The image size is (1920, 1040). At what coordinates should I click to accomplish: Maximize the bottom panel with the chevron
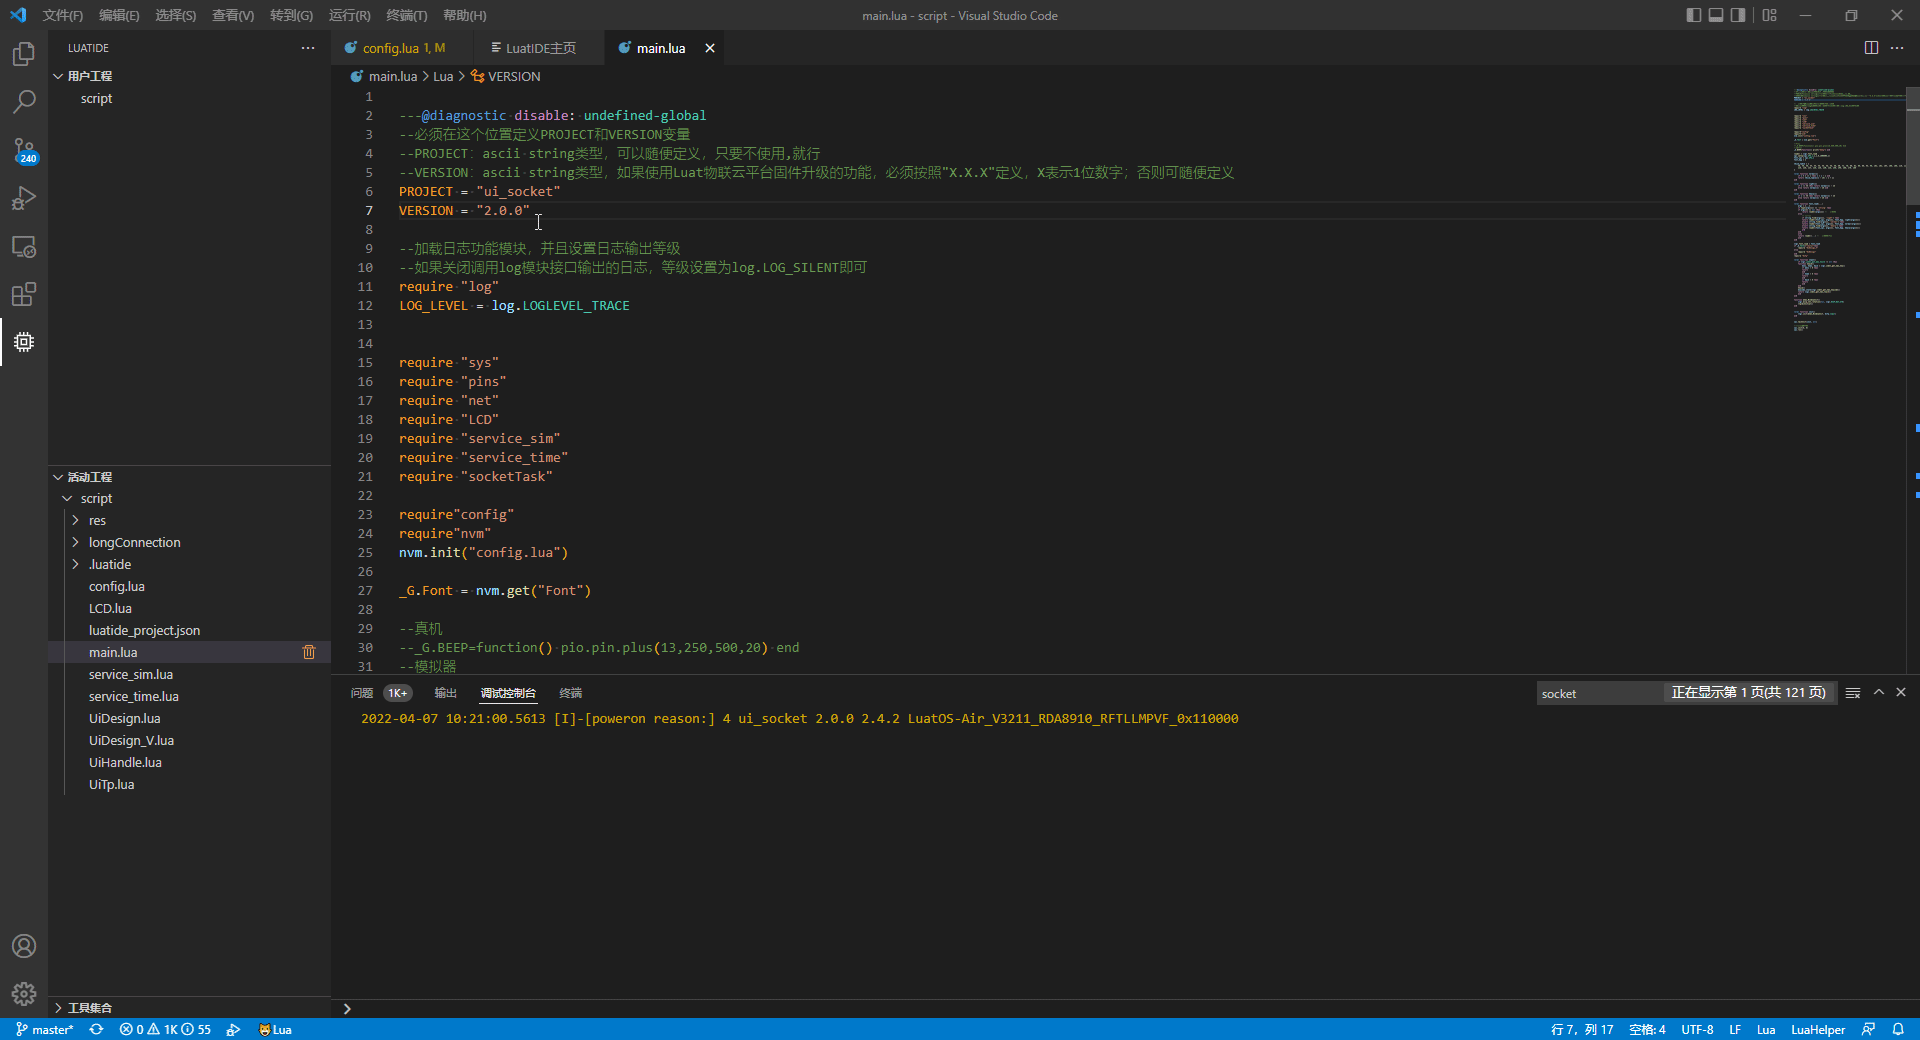click(1879, 692)
